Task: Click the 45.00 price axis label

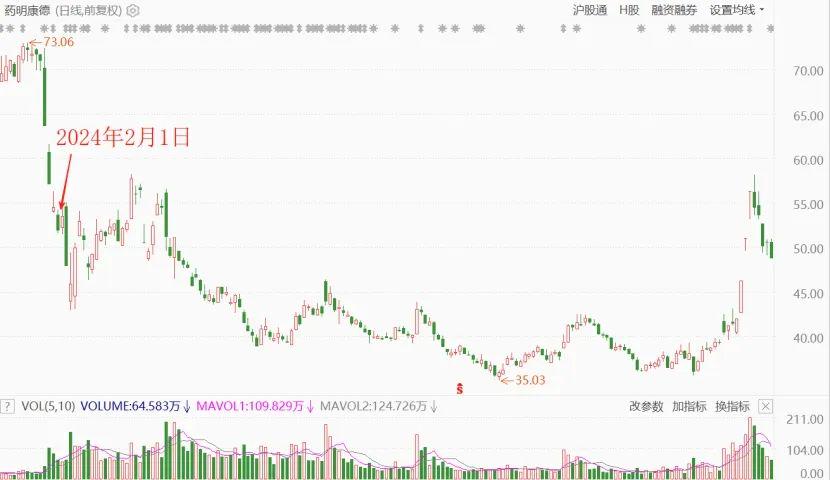Action: (808, 294)
